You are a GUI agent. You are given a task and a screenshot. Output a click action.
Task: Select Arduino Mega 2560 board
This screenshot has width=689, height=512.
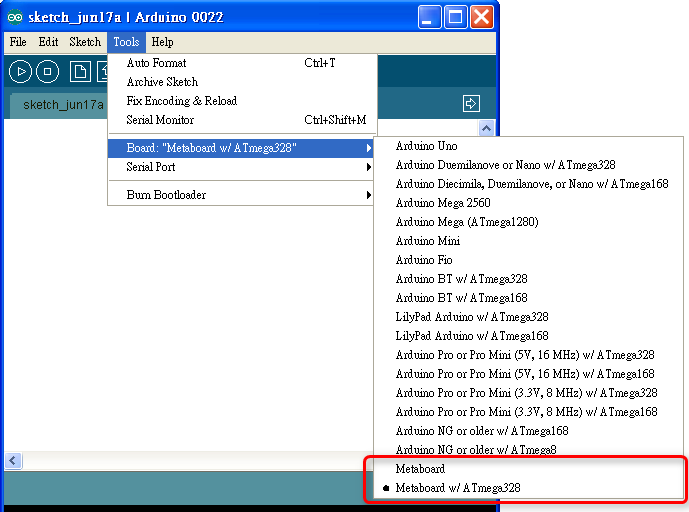pos(528,203)
